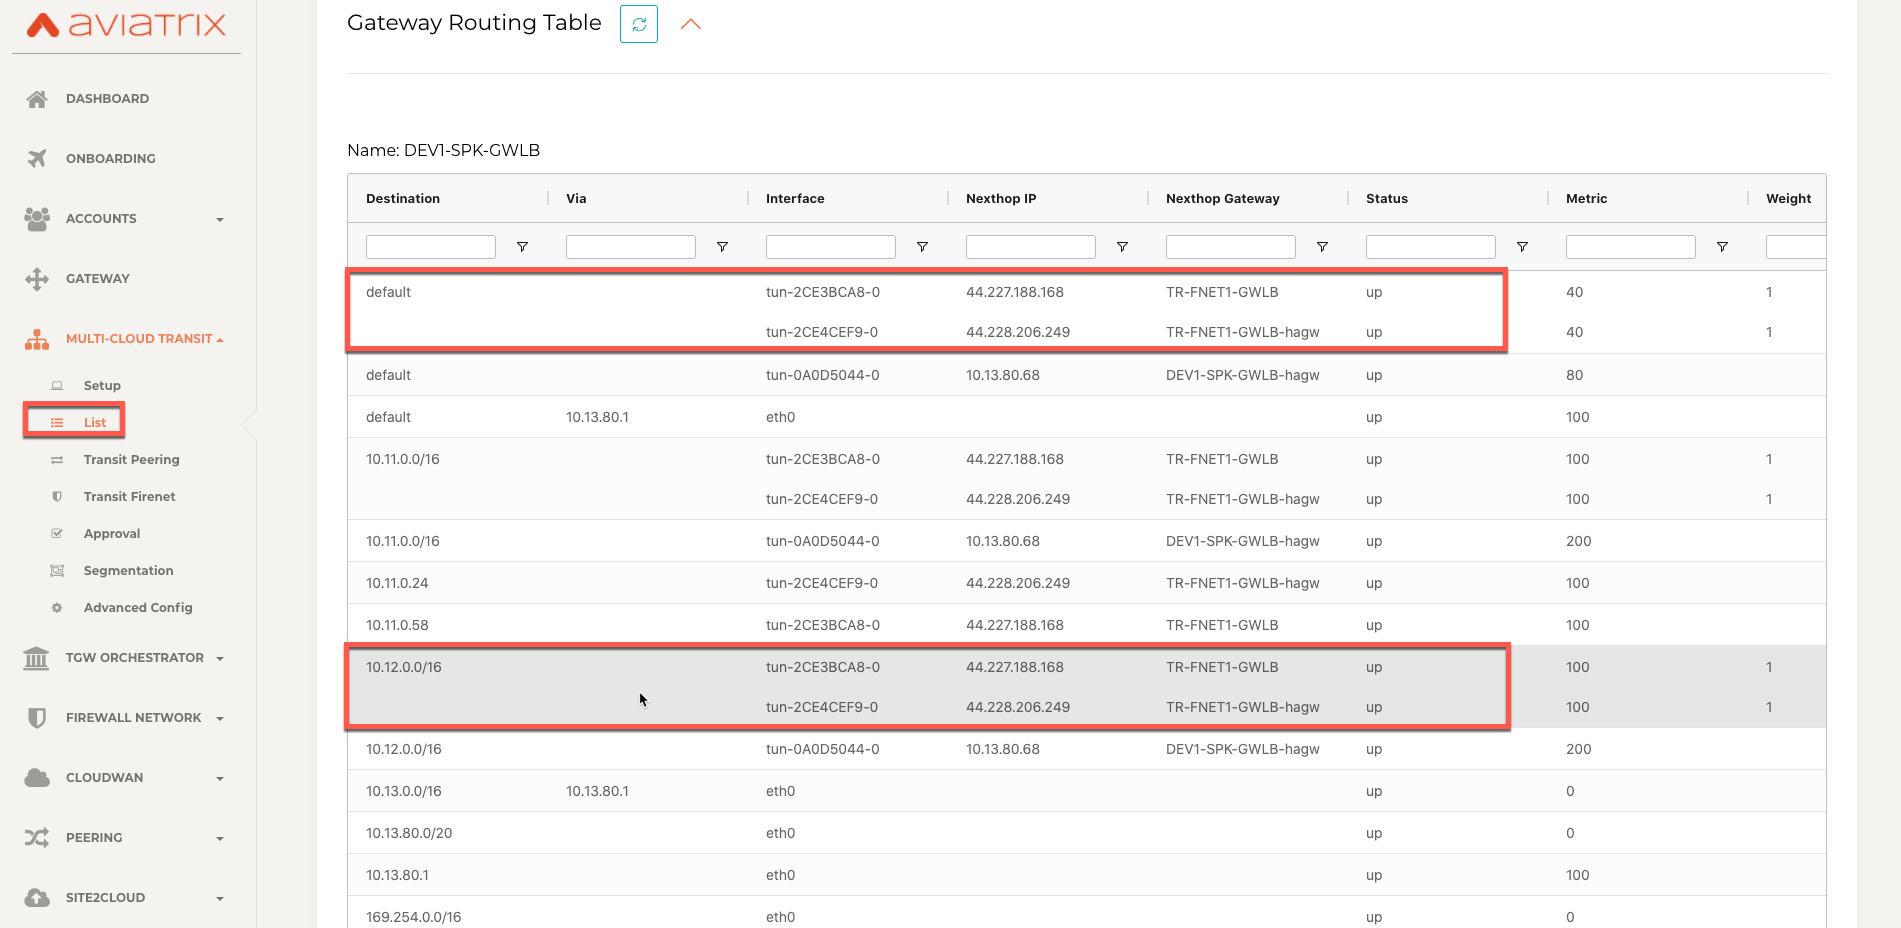Collapse the Multi-Cloud Transit menu
Image resolution: width=1901 pixels, height=928 pixels.
point(219,339)
